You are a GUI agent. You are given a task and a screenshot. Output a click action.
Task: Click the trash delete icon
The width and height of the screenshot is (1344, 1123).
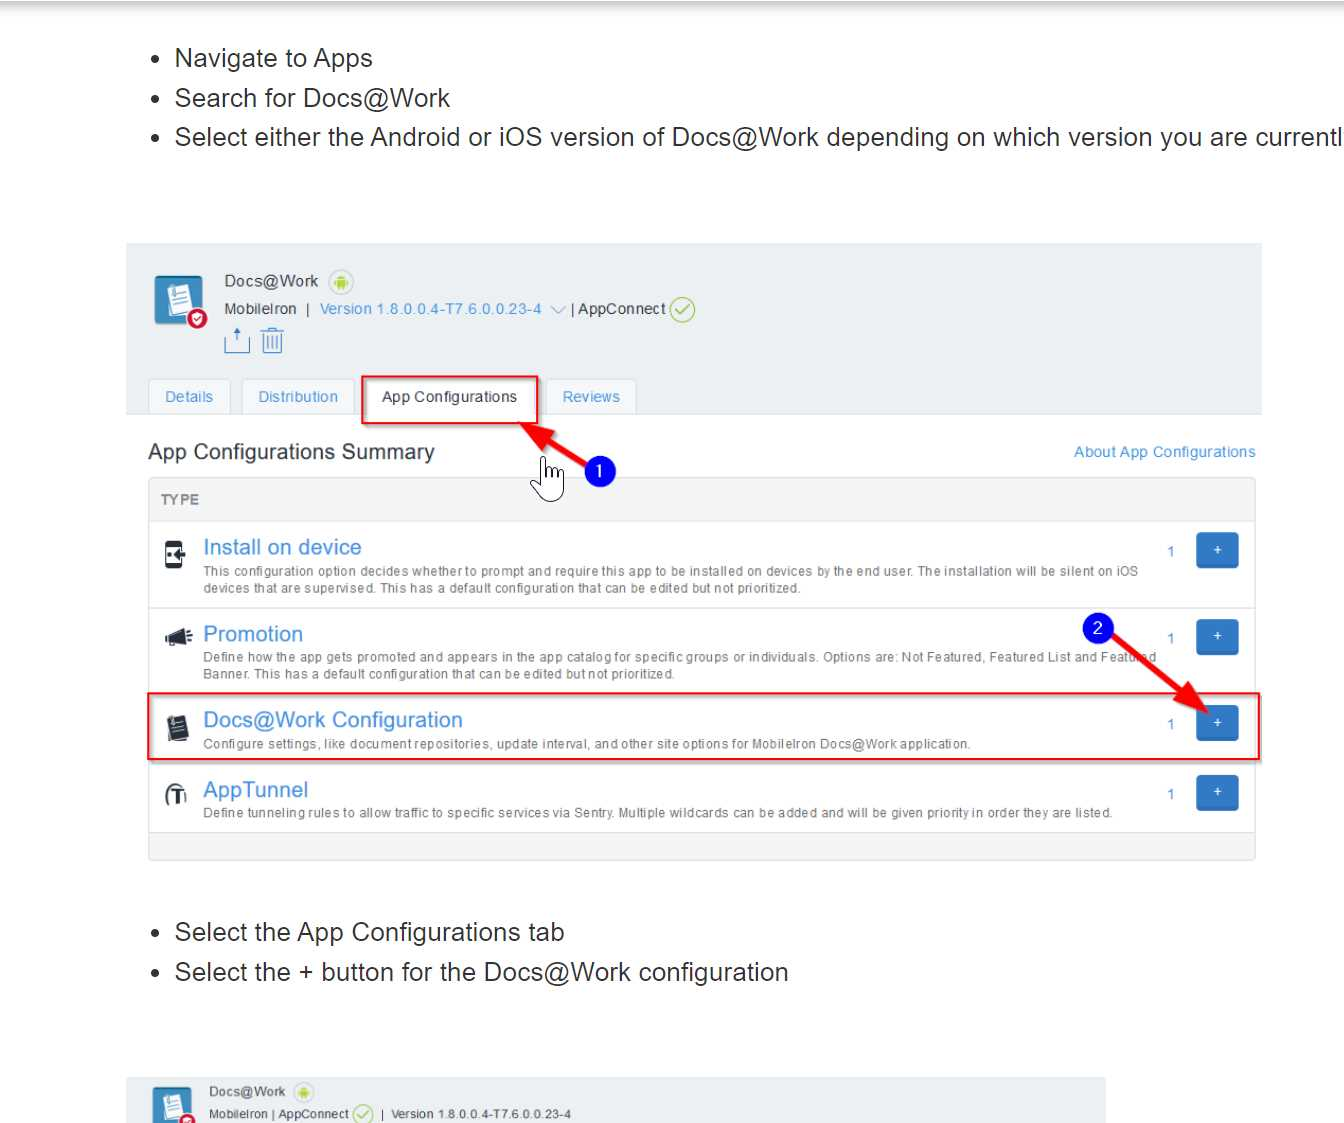click(x=272, y=341)
